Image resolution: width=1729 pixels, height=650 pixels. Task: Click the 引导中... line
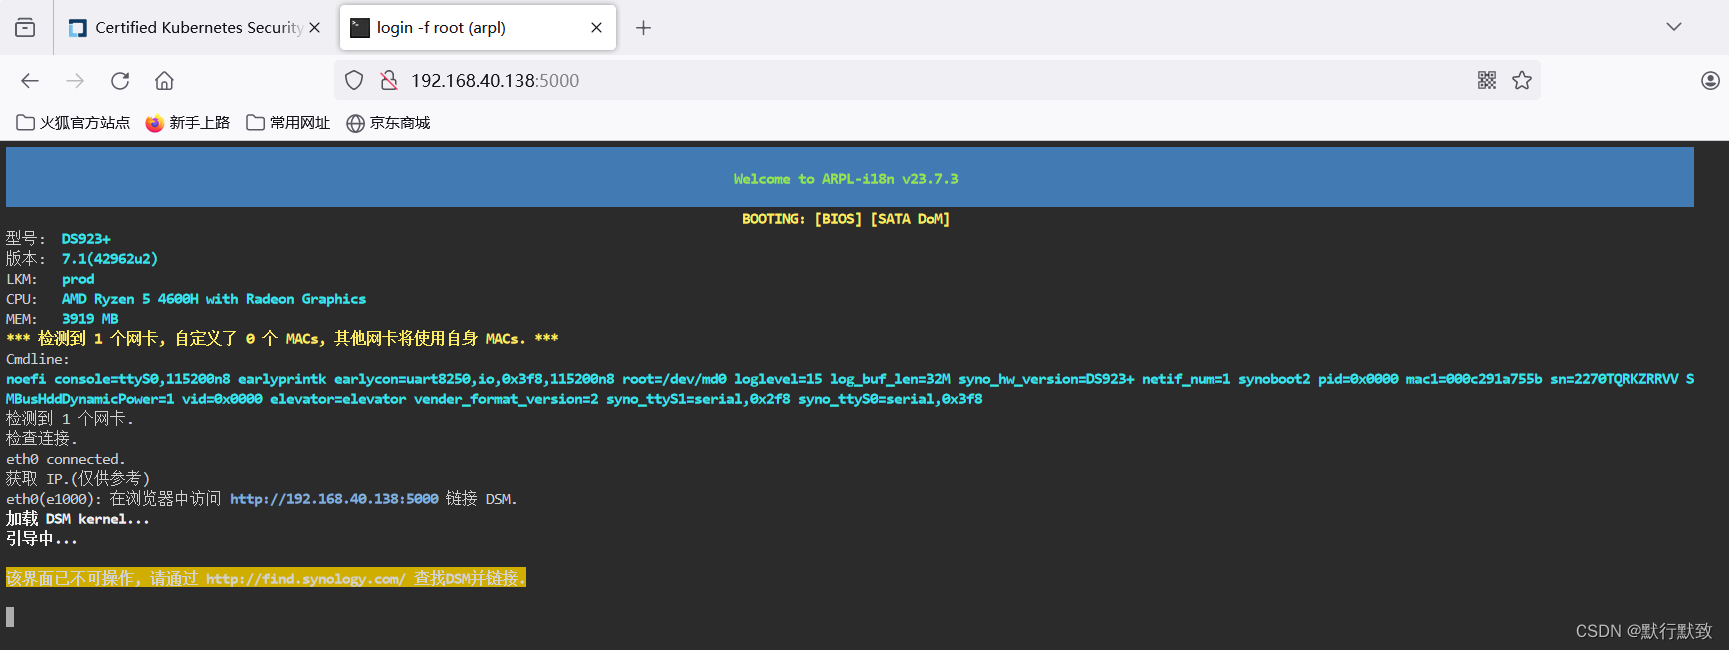(x=42, y=539)
